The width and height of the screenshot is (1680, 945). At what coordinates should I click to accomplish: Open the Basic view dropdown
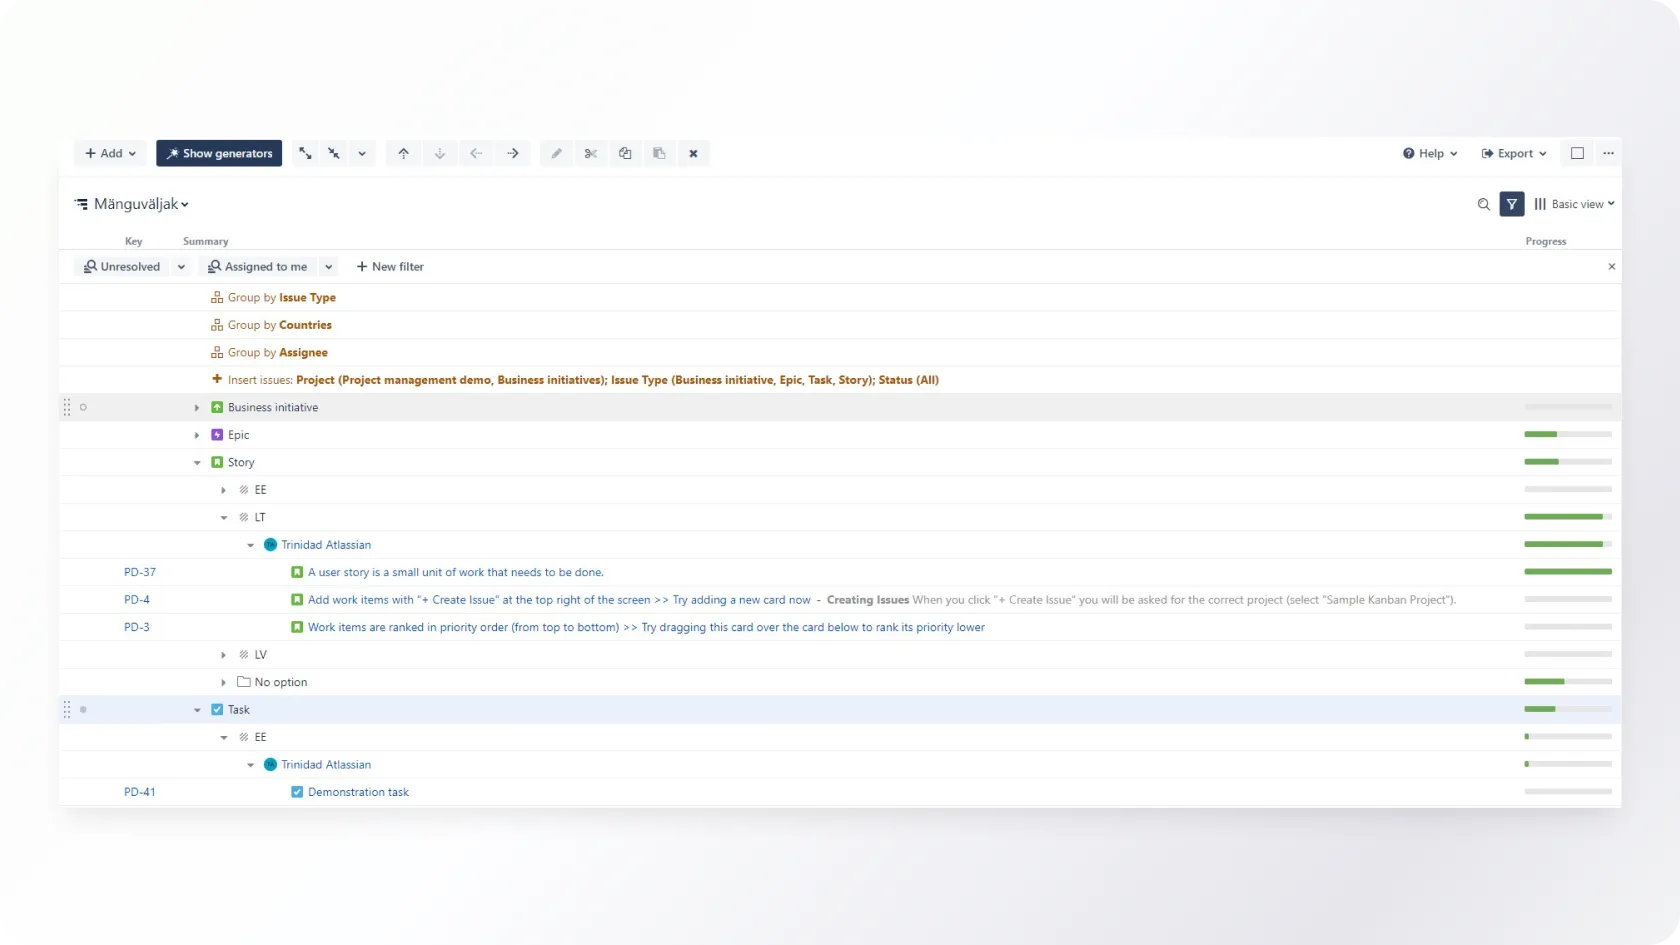coord(1575,204)
